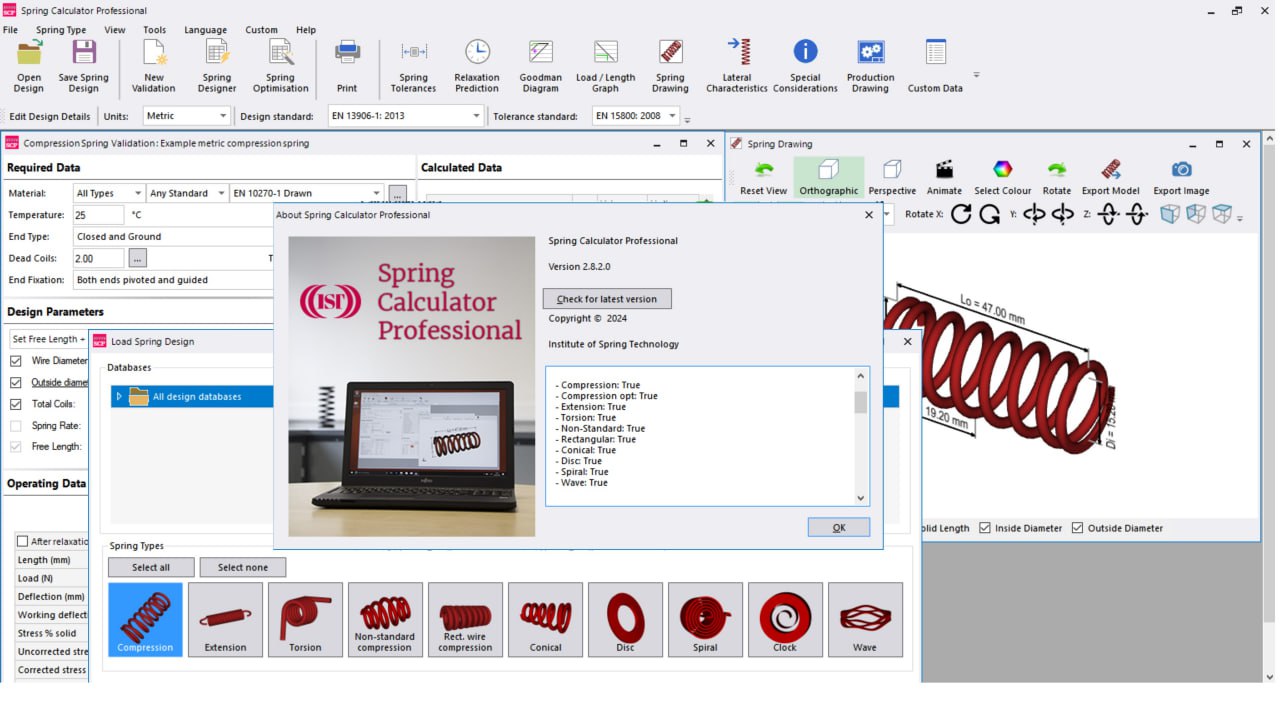Screen dimensions: 1280x720
Task: Uncheck Inside Diameter in Spring Drawing
Action: pos(985,528)
